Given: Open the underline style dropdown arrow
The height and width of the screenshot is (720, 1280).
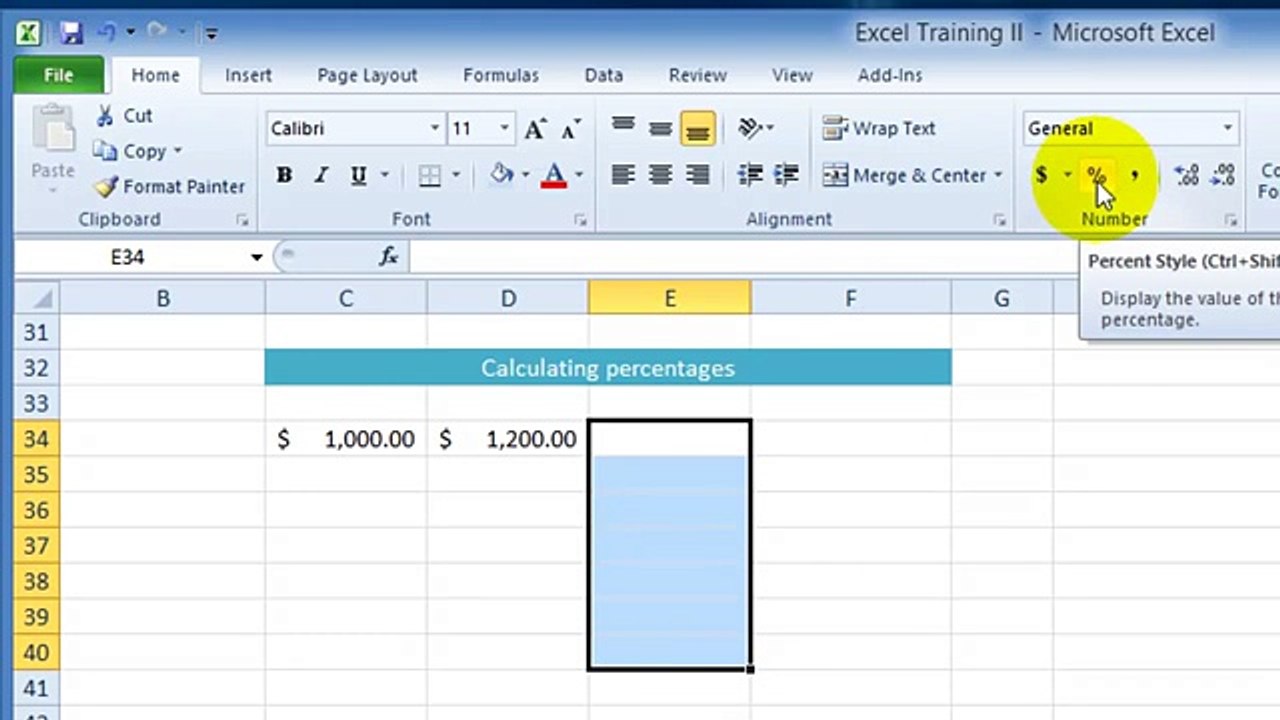Looking at the screenshot, I should tap(384, 176).
